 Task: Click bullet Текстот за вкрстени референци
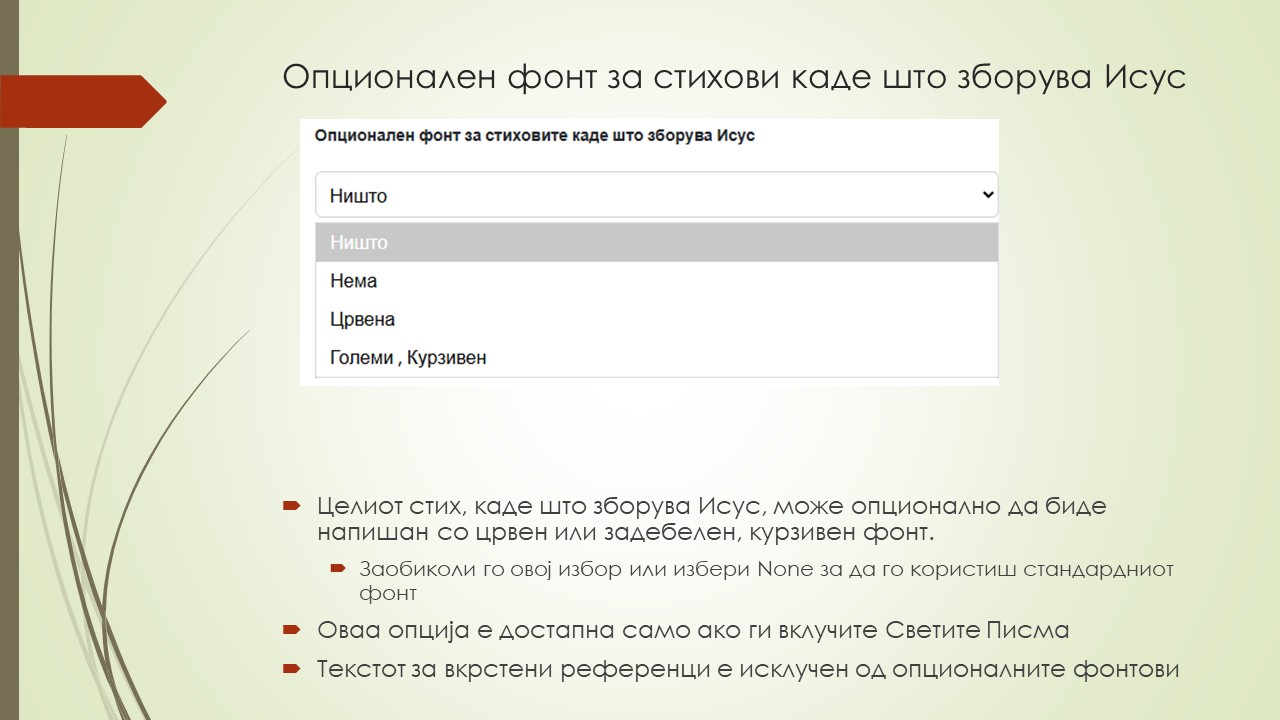pos(748,669)
